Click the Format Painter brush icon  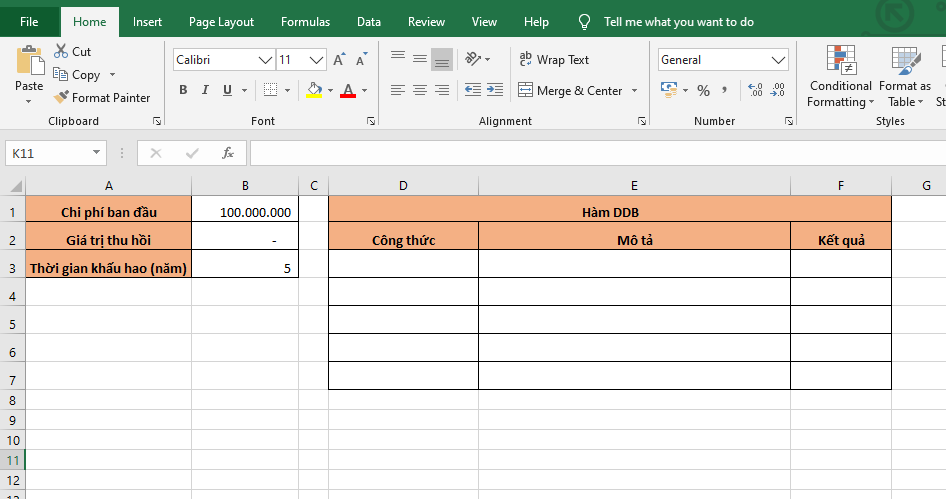[61, 98]
